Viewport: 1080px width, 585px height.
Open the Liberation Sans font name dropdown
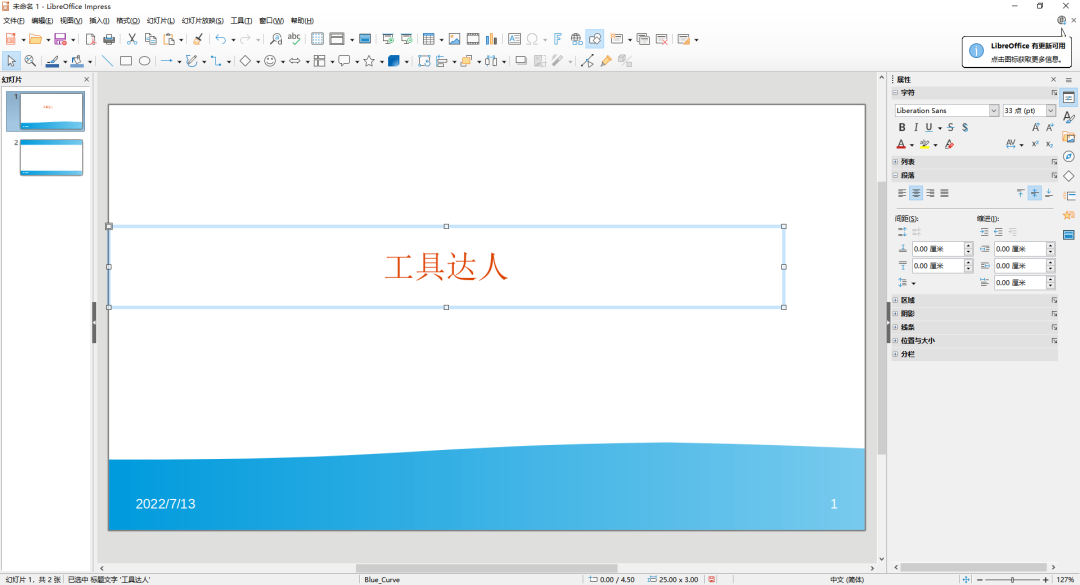coord(993,110)
